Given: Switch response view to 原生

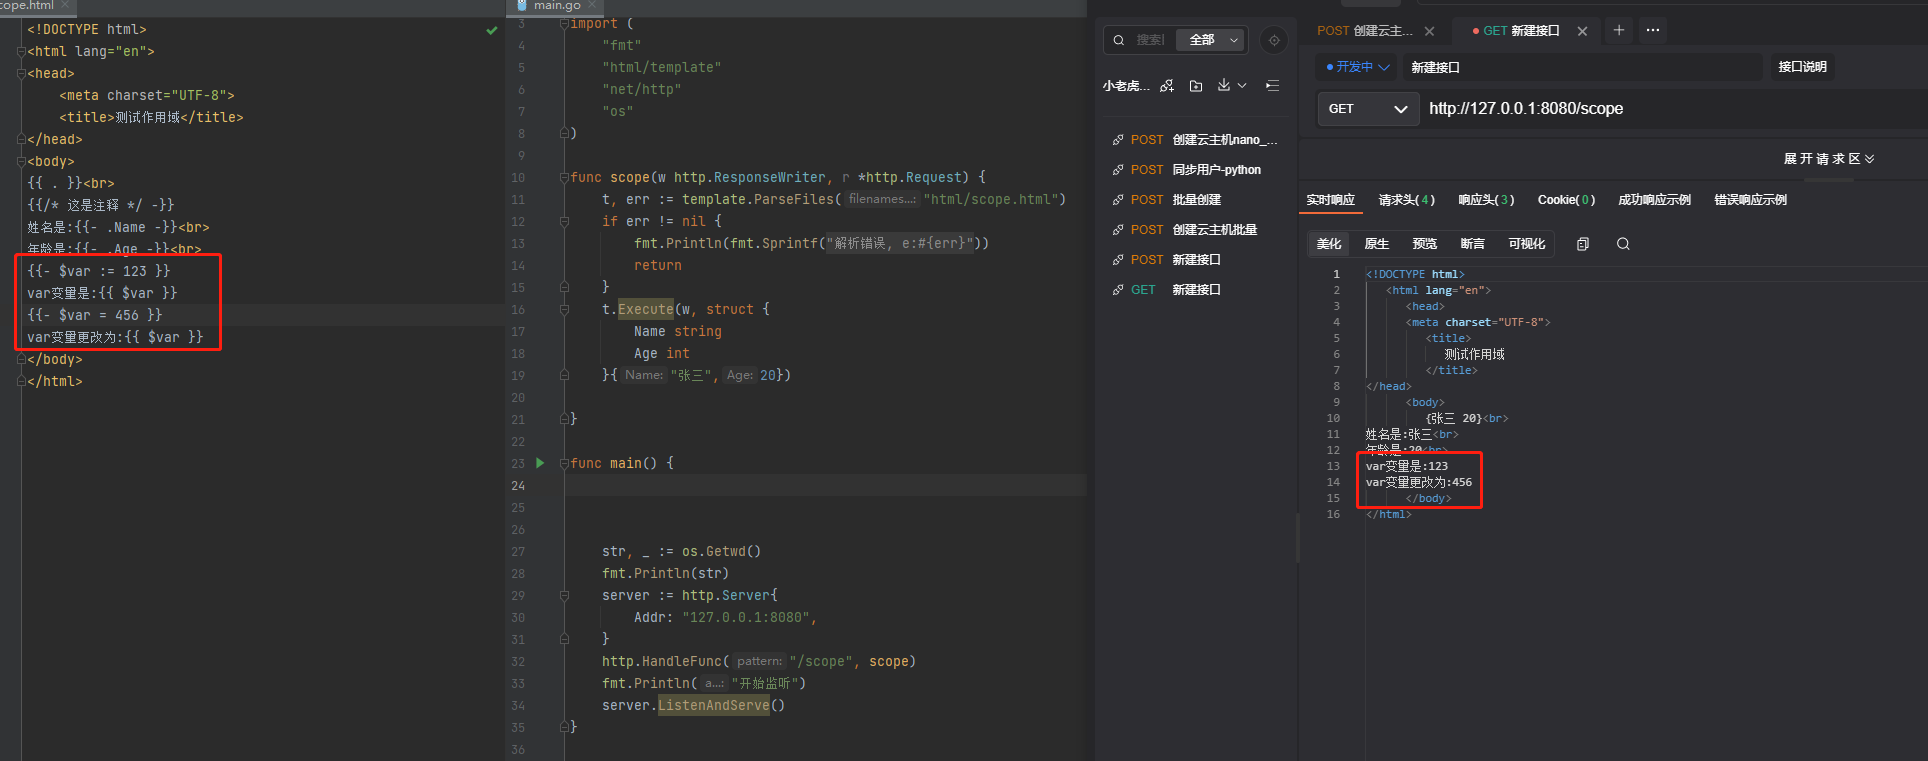Looking at the screenshot, I should click(1377, 244).
